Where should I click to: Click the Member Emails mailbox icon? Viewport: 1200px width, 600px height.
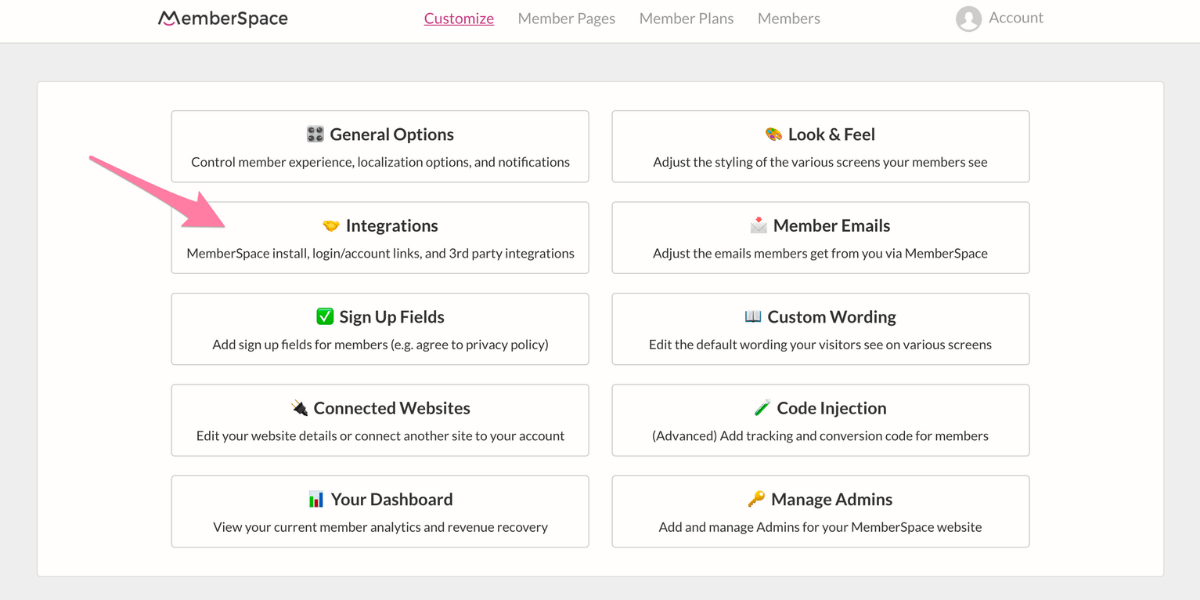coord(758,225)
